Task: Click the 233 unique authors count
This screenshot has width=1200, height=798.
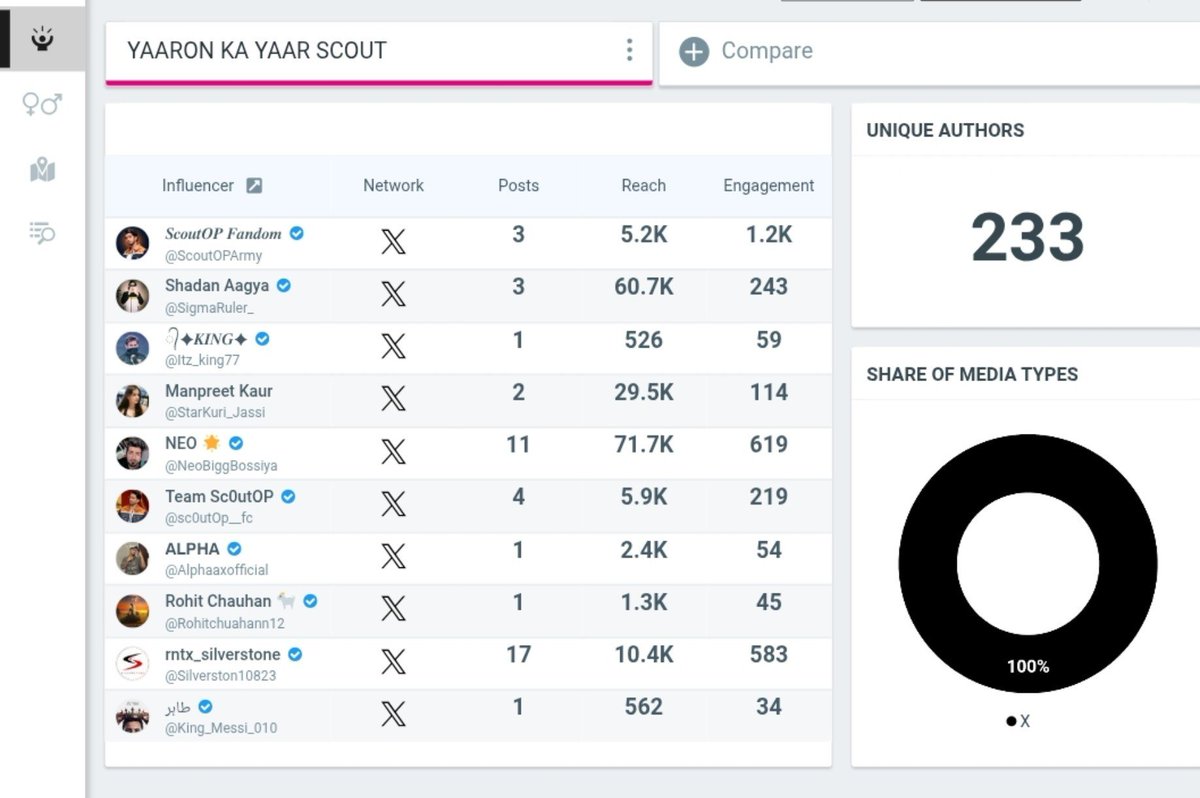Action: (x=1028, y=238)
